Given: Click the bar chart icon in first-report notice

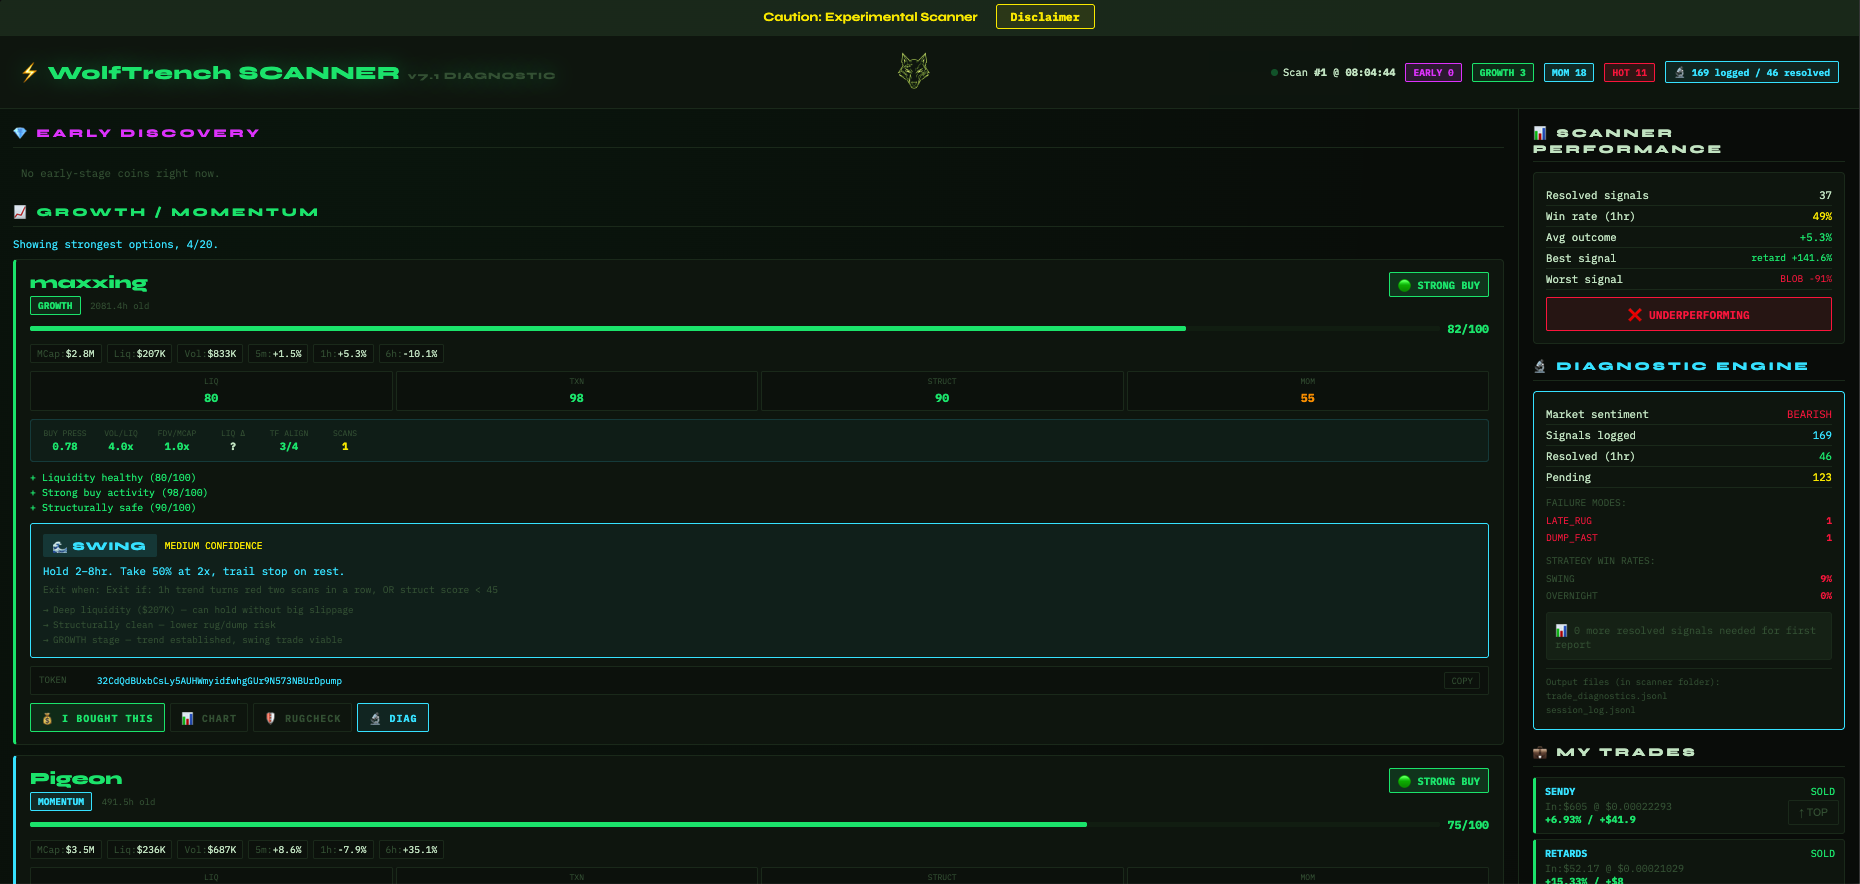Looking at the screenshot, I should click(x=1561, y=631).
